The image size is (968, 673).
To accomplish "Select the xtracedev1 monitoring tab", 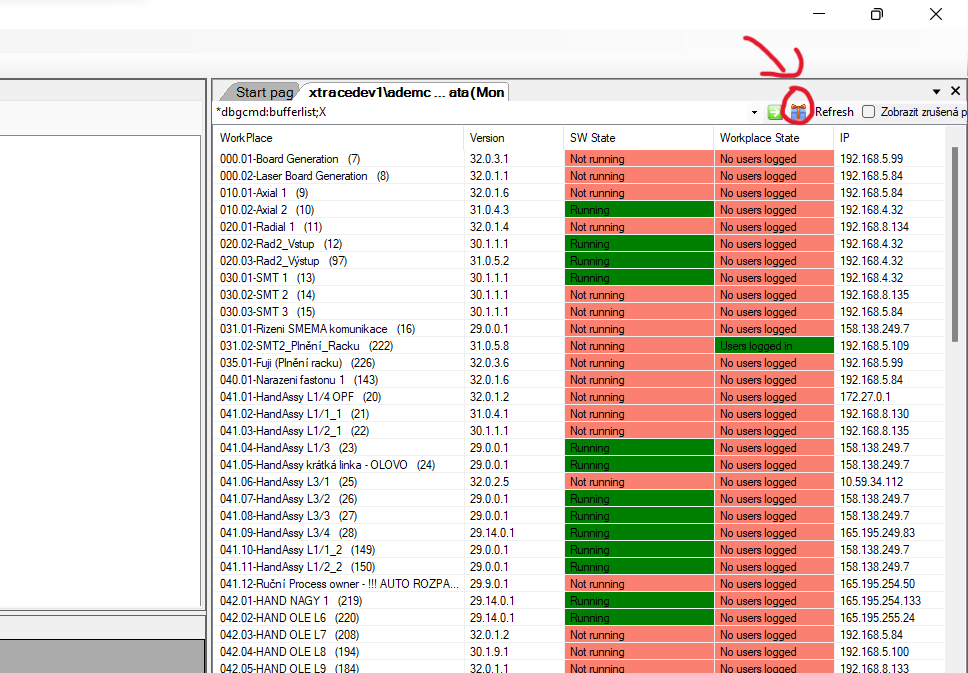I will pyautogui.click(x=406, y=92).
